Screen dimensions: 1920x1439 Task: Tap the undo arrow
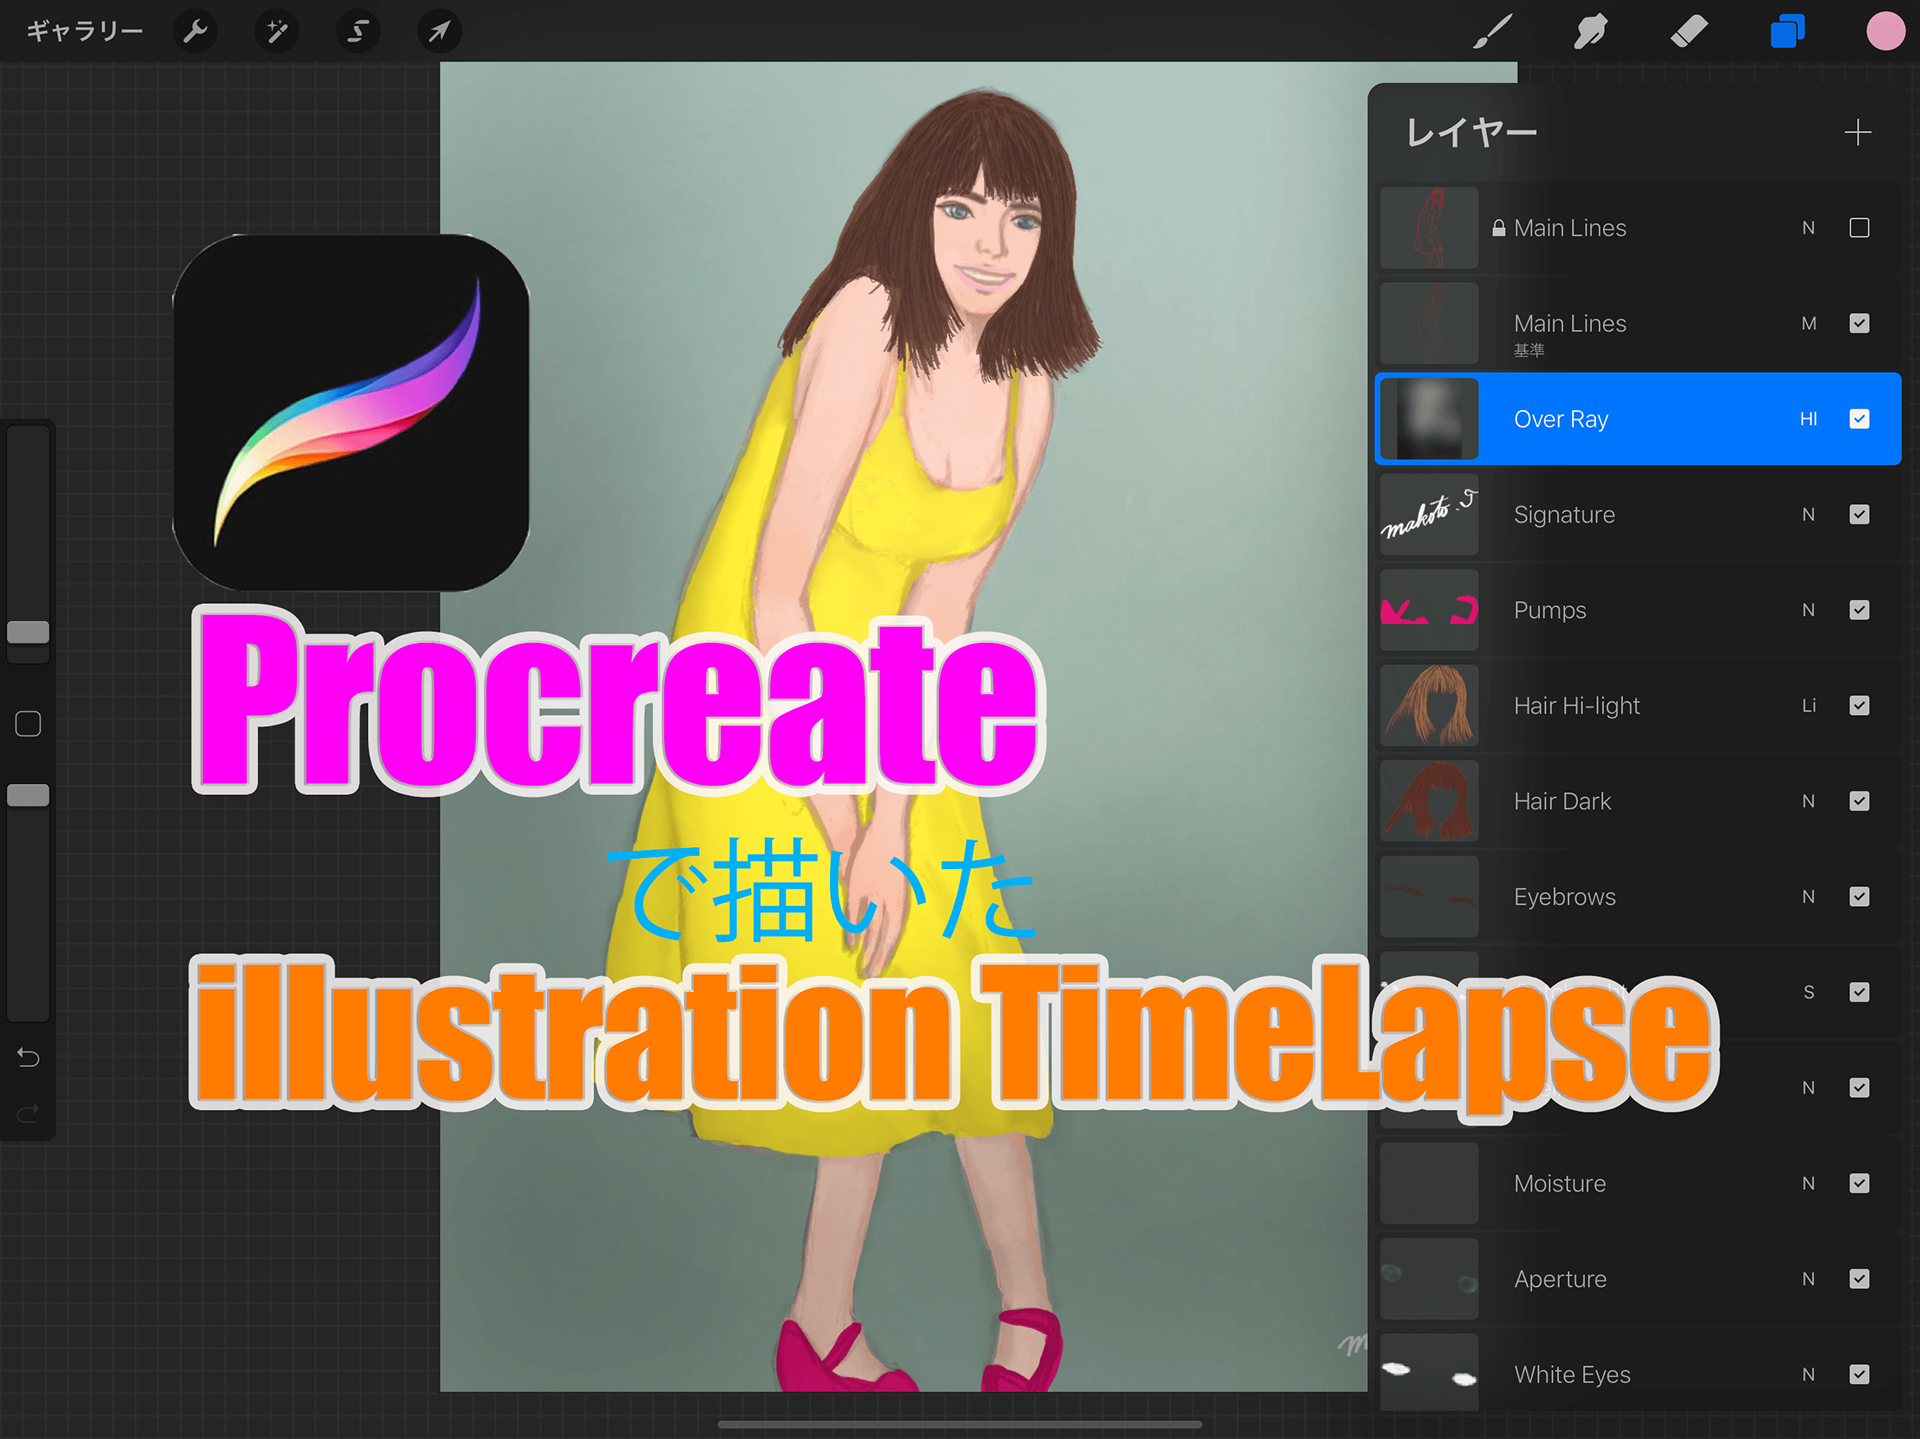[x=28, y=1057]
